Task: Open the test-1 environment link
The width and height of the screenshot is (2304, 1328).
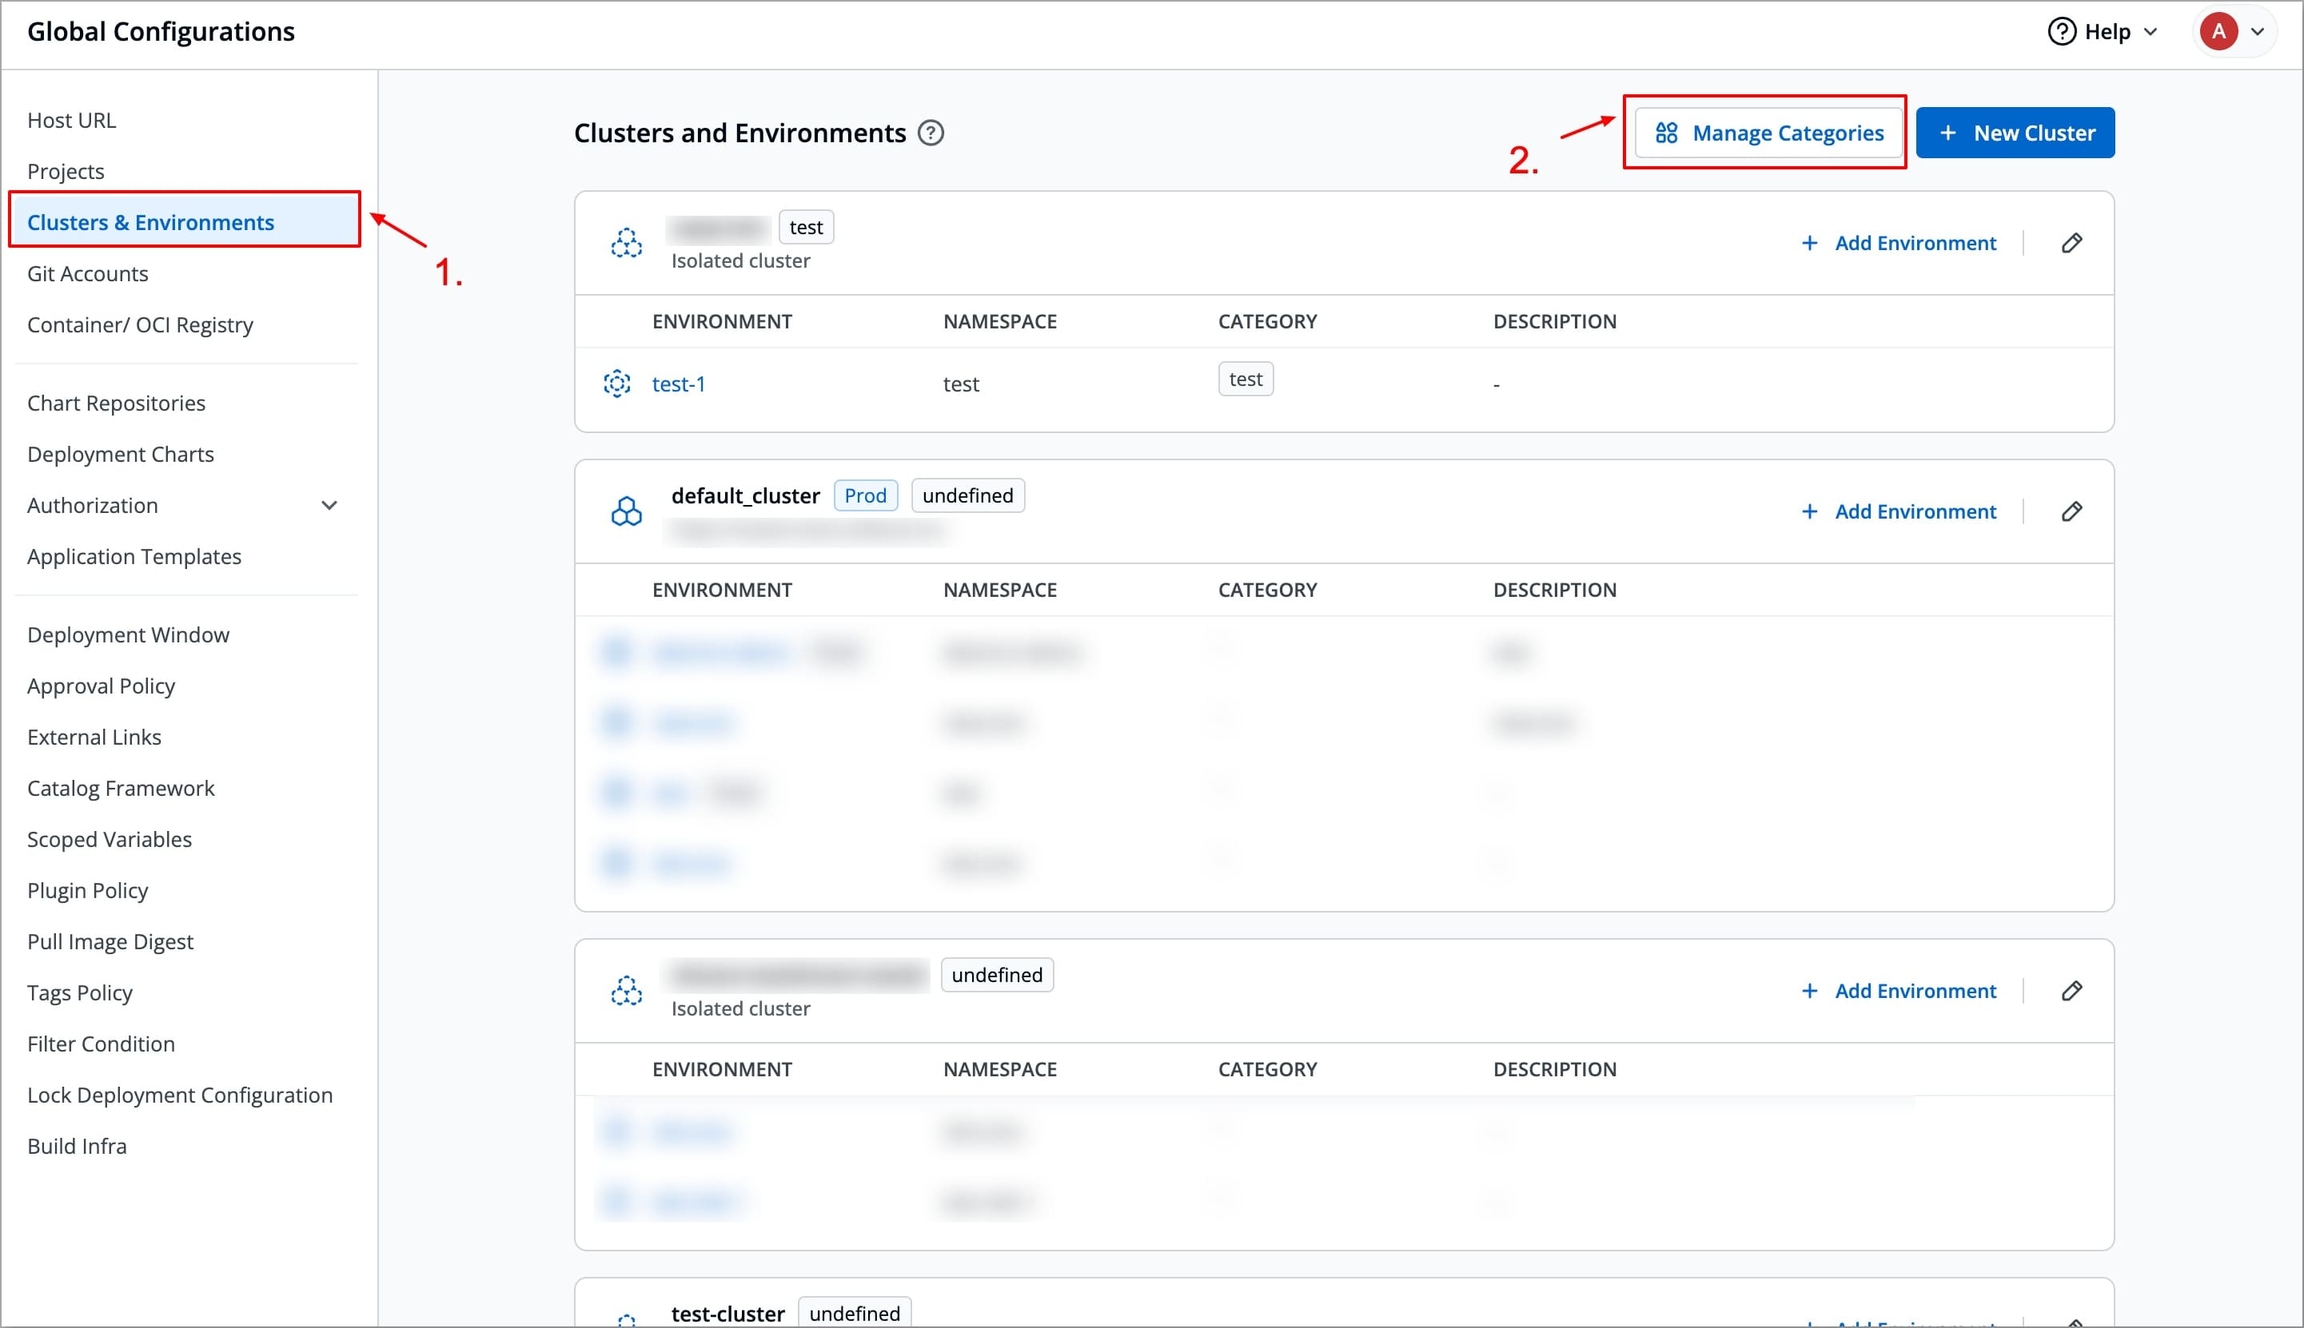Action: (x=679, y=384)
